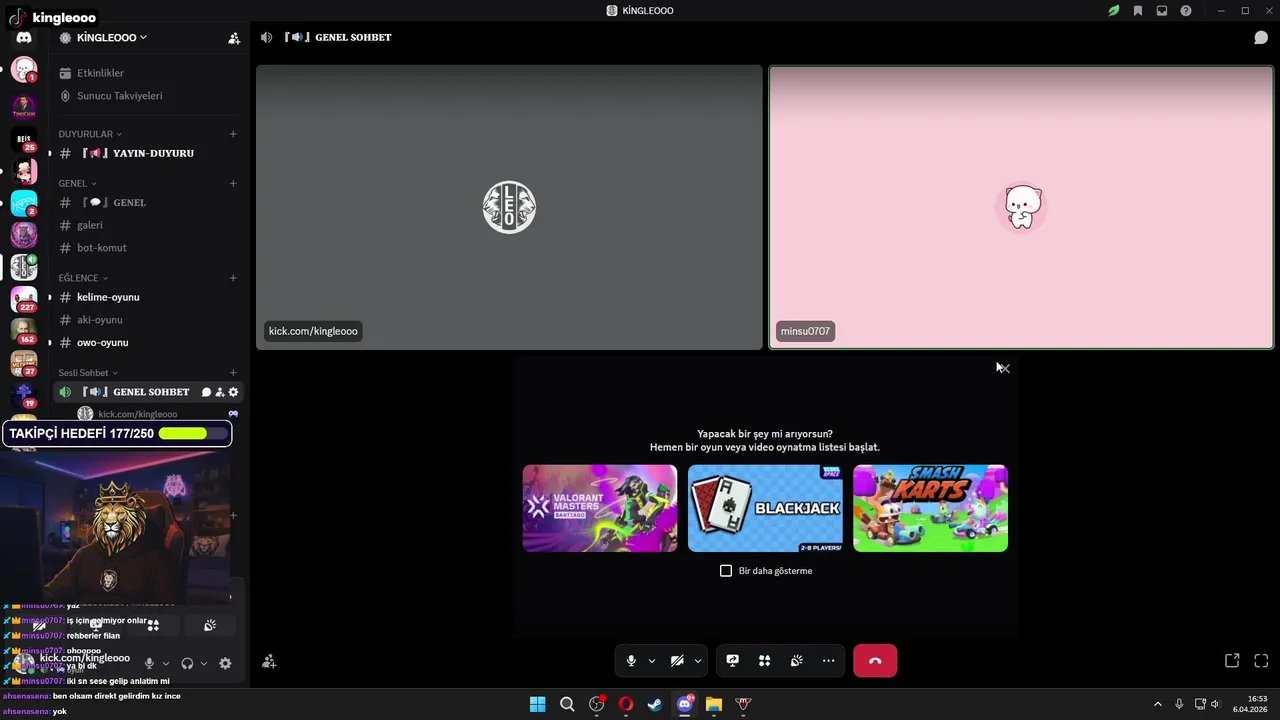Image resolution: width=1280 pixels, height=720 pixels.
Task: Invite people to GENEL SOHBET voice channel
Action: 220,392
